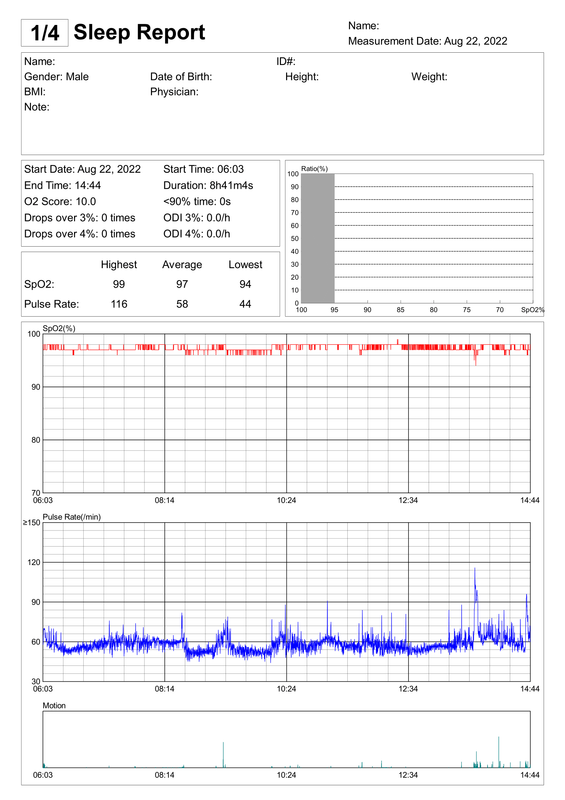Image resolution: width=565 pixels, height=800 pixels.
Task: Click the 'BMI:' label
Action: 35,92
